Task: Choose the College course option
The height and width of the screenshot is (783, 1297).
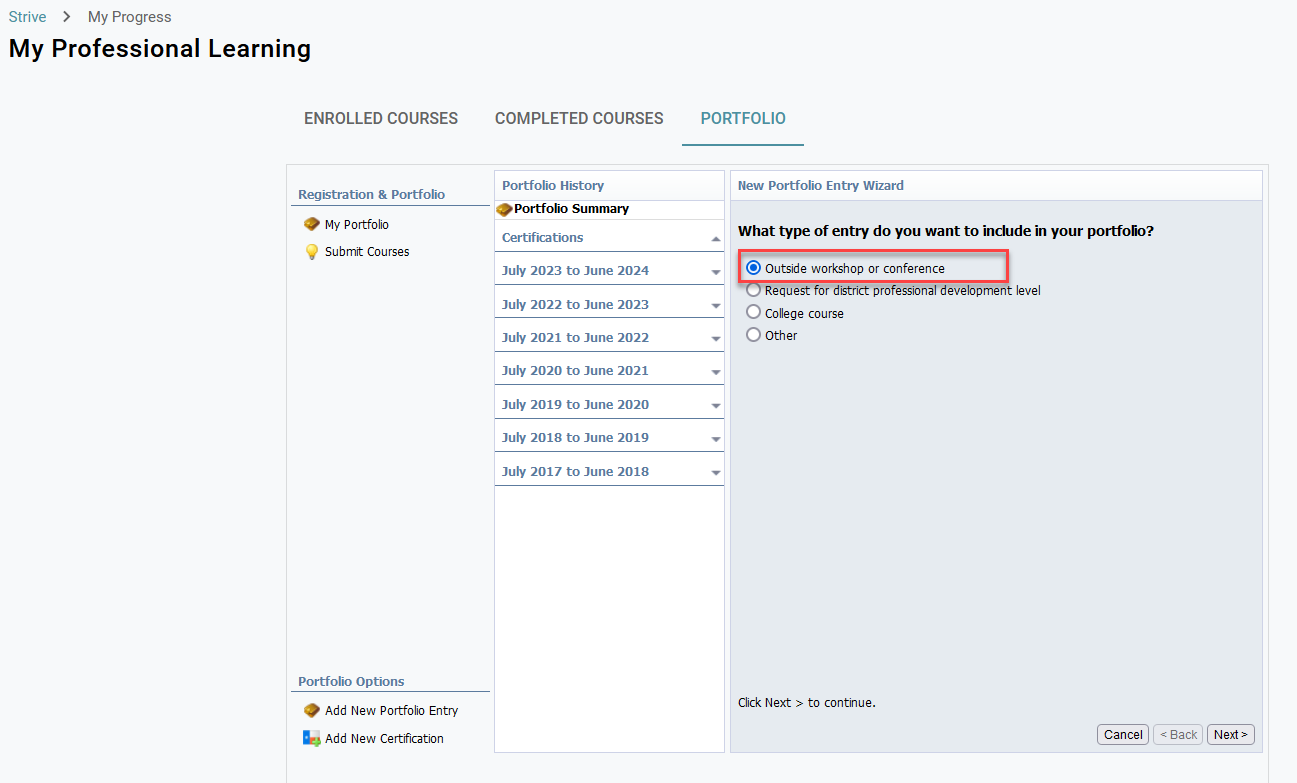Action: [754, 312]
